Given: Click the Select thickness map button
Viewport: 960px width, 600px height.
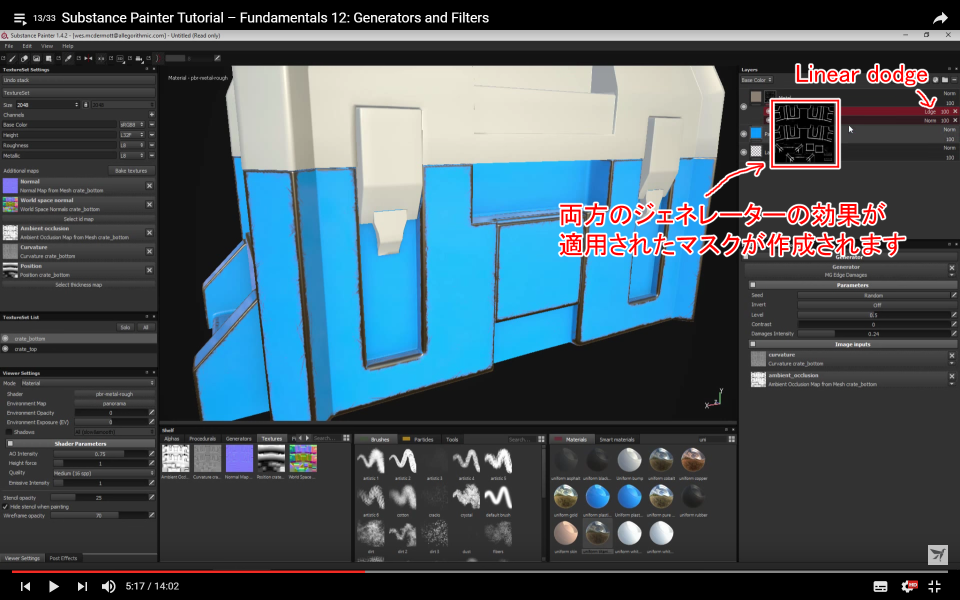Looking at the screenshot, I should click(x=78, y=285).
